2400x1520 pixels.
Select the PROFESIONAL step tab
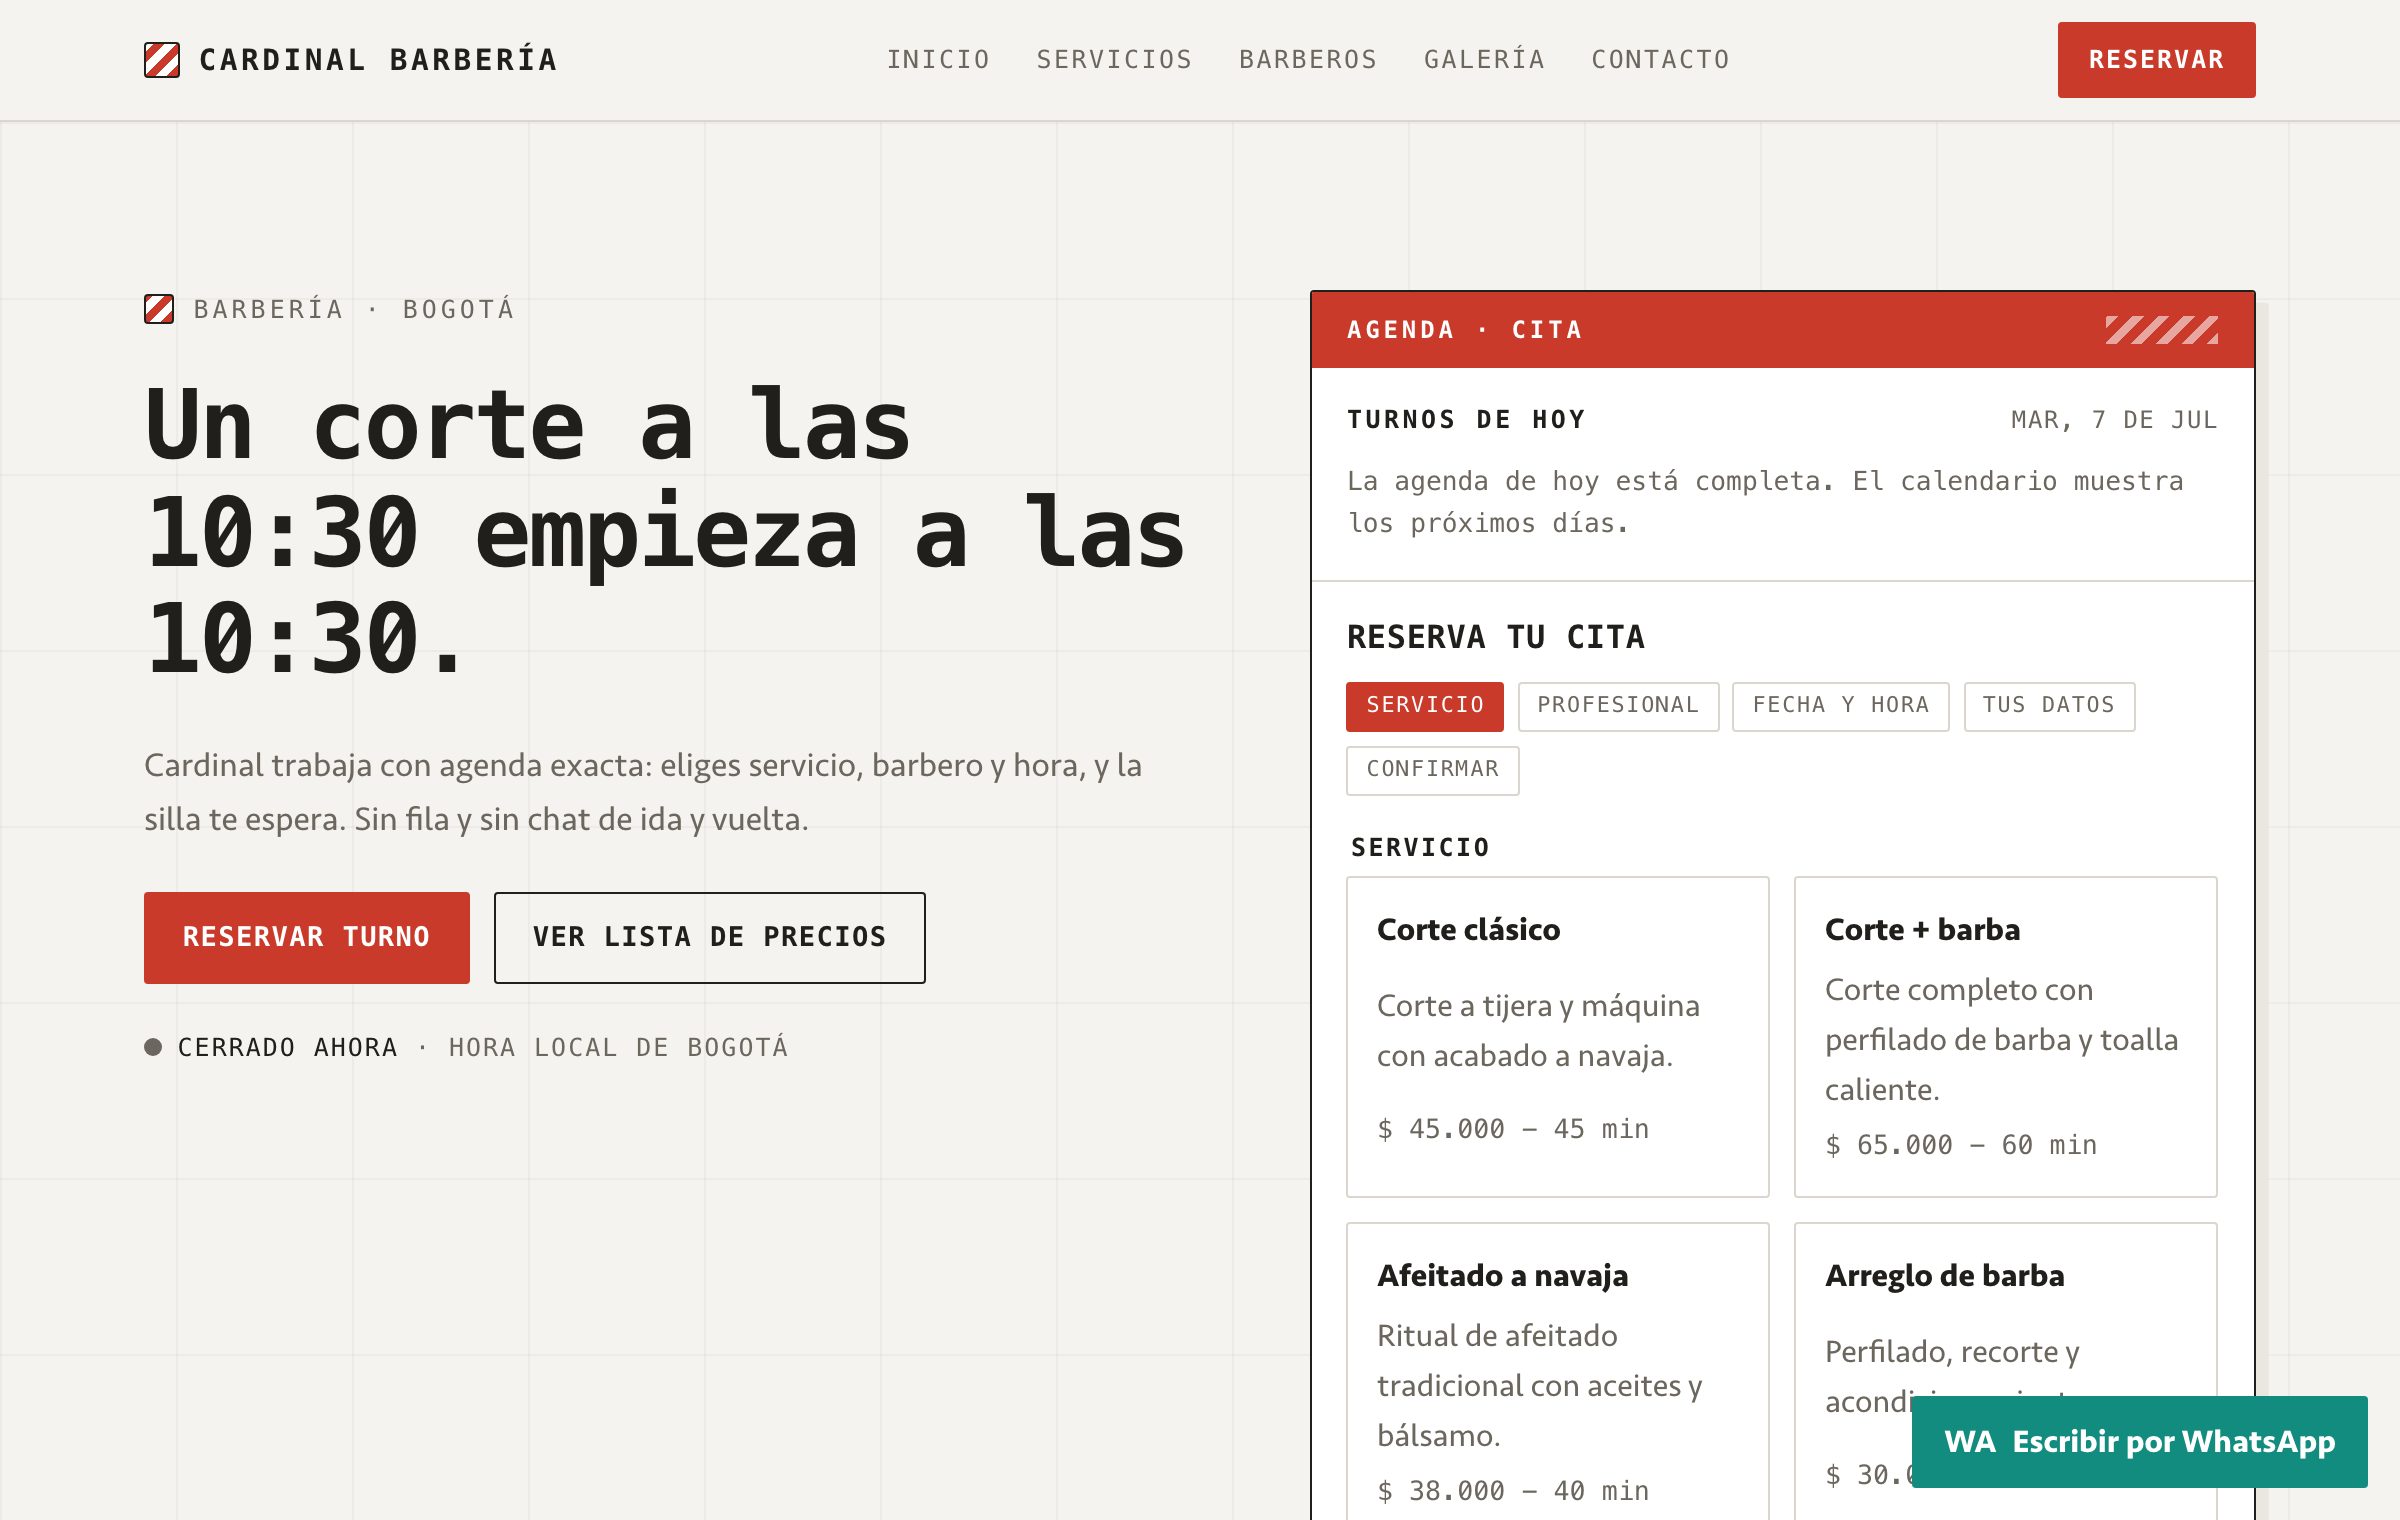click(x=1618, y=706)
